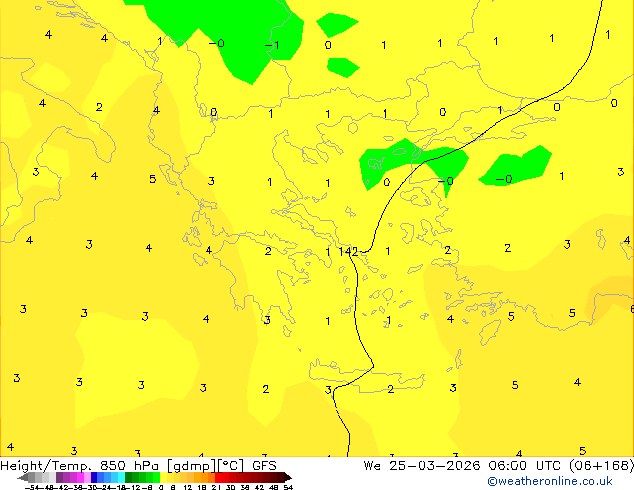Click the '(06+168)' forecast hour text
This screenshot has width=634, height=490.
click(602, 466)
